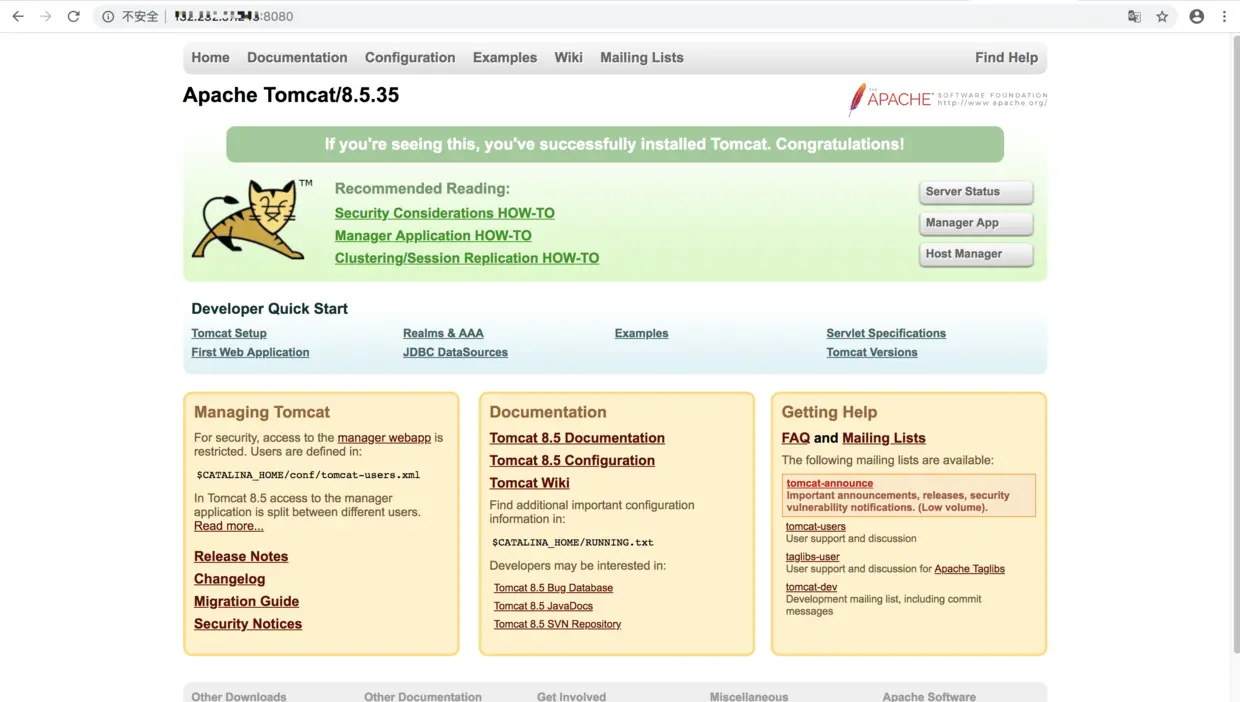Viewport: 1240px width, 702px height.
Task: Open Documentation in the top navigation
Action: click(297, 58)
